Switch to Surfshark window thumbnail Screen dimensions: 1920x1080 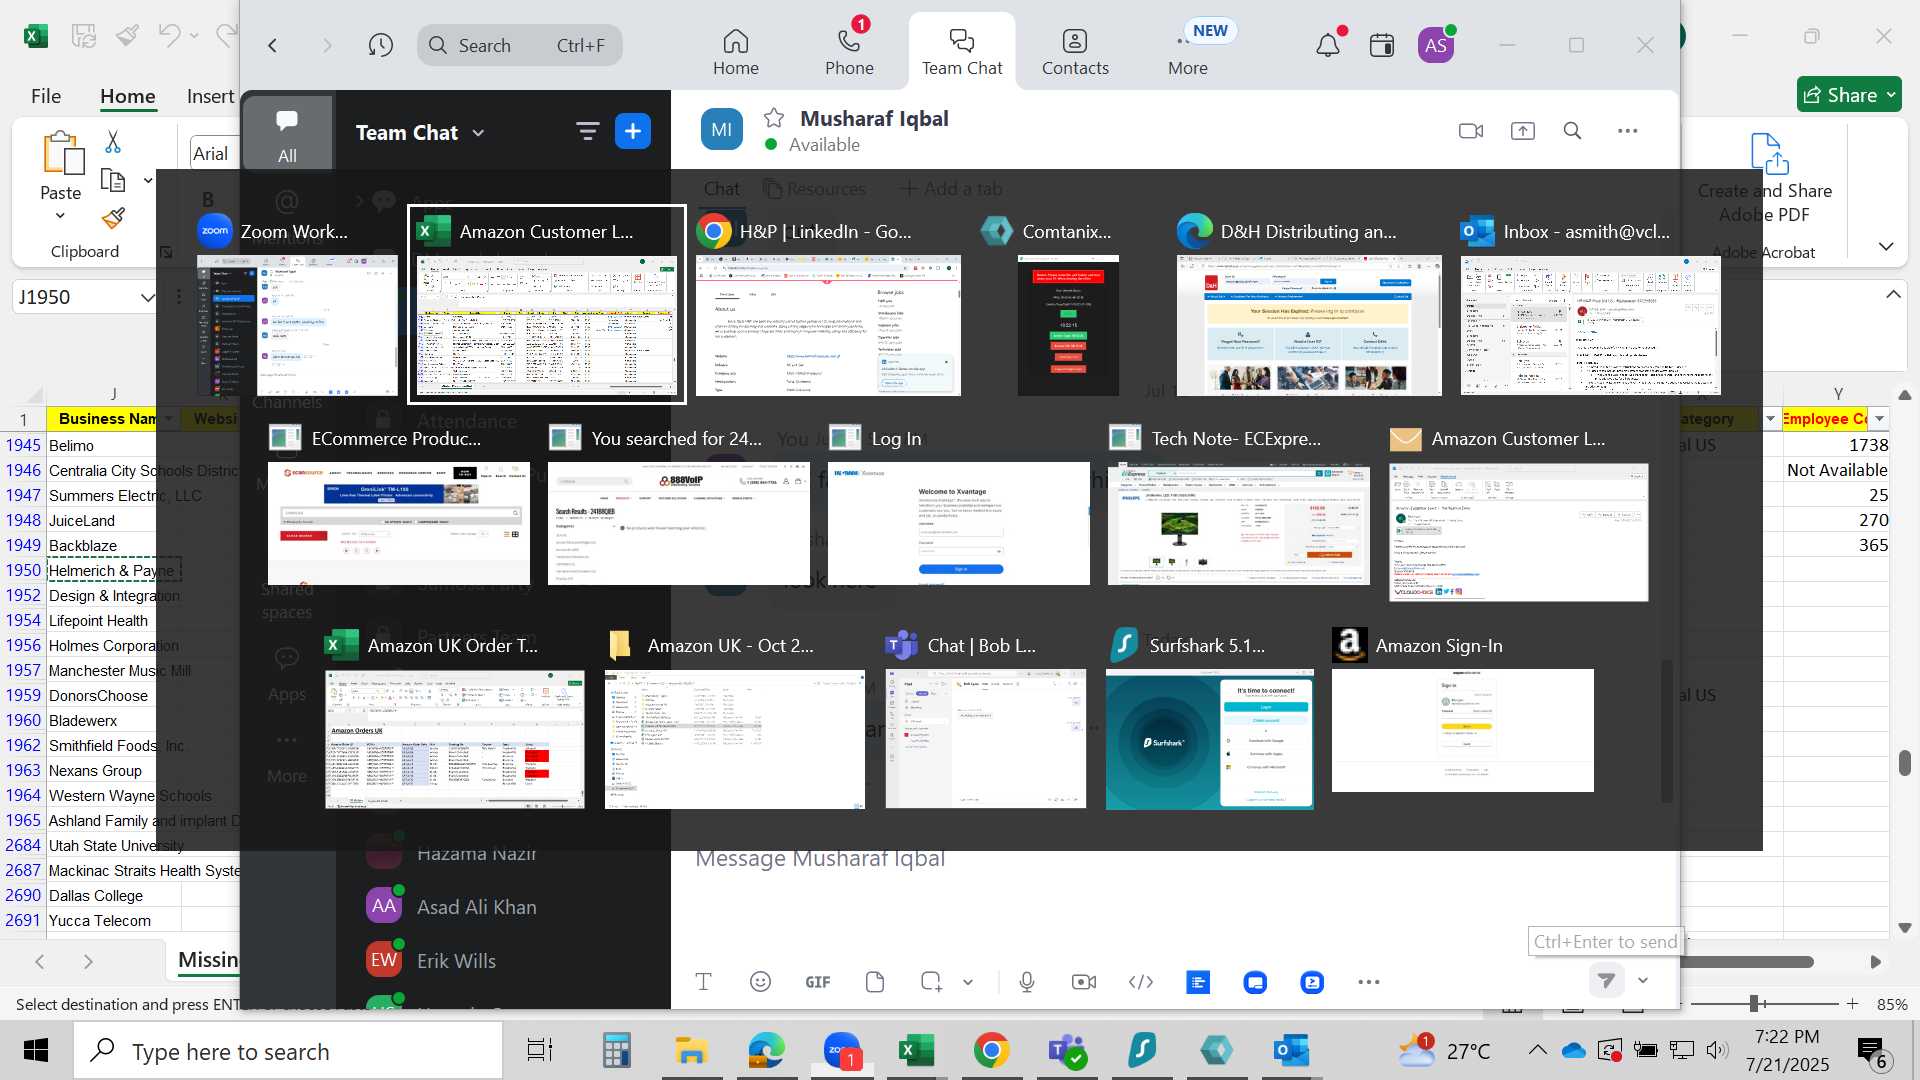[1209, 739]
